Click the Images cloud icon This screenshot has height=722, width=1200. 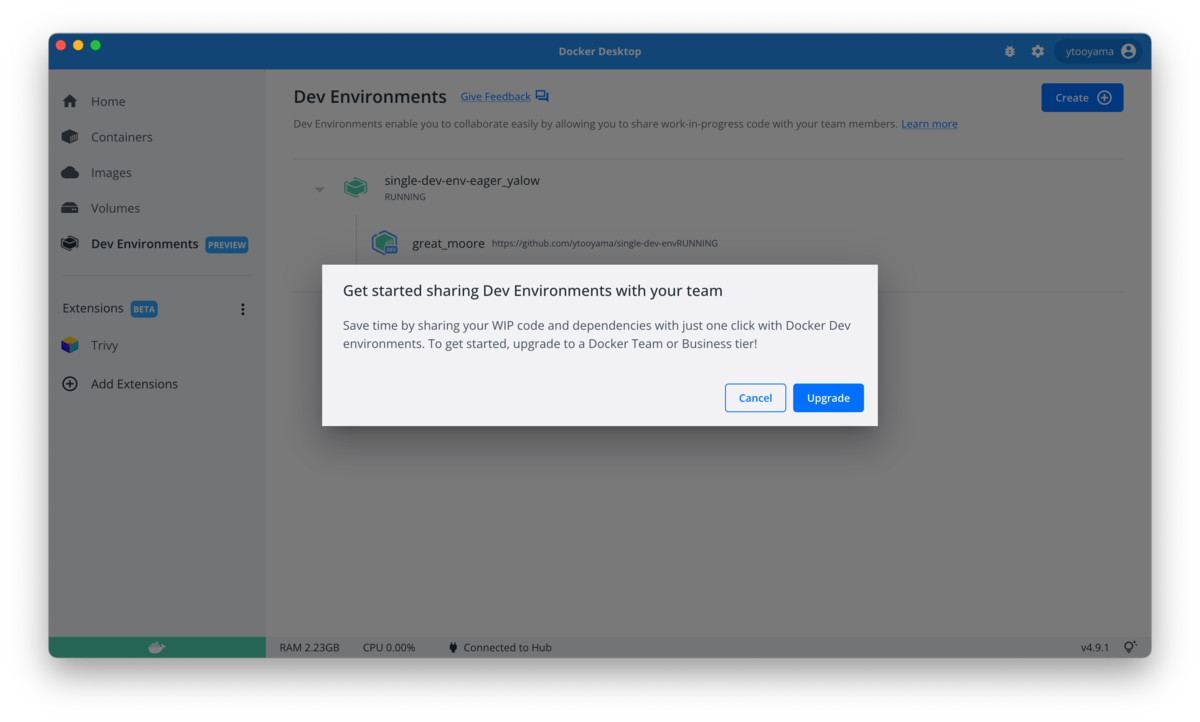point(70,173)
